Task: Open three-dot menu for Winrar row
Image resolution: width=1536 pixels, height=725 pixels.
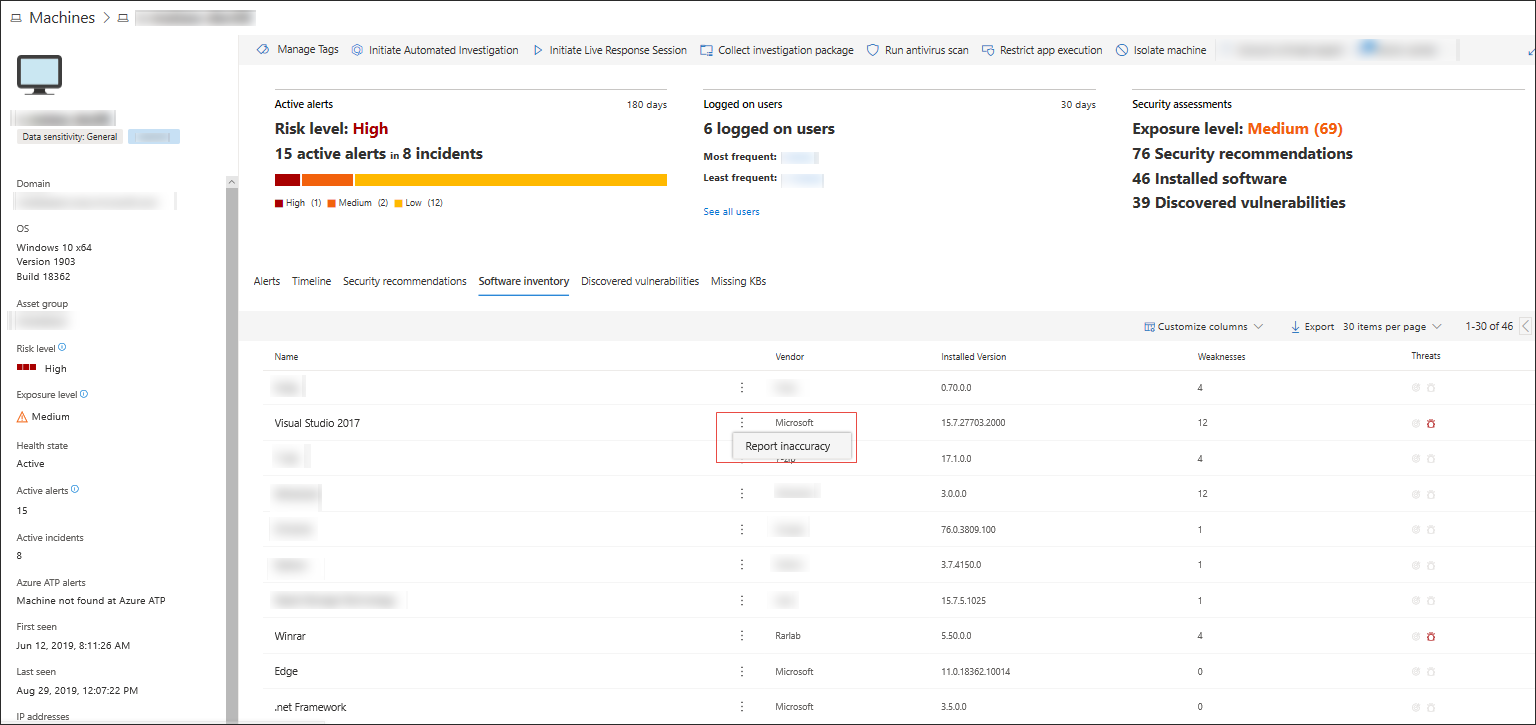Action: 742,636
